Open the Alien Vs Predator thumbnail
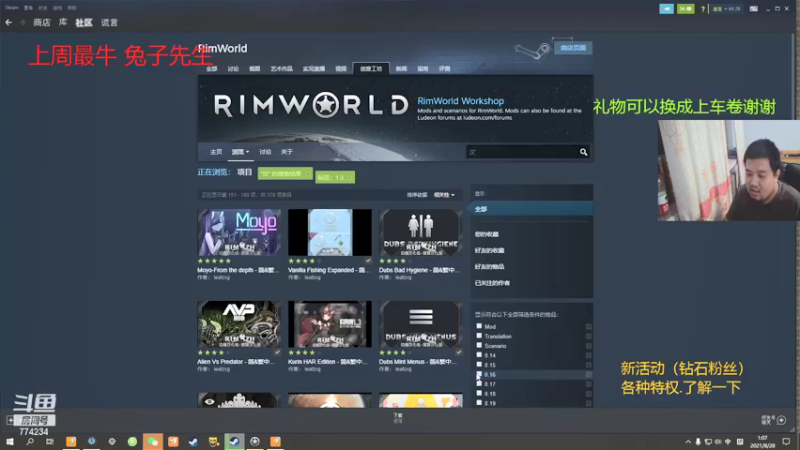The width and height of the screenshot is (800, 450). click(239, 324)
